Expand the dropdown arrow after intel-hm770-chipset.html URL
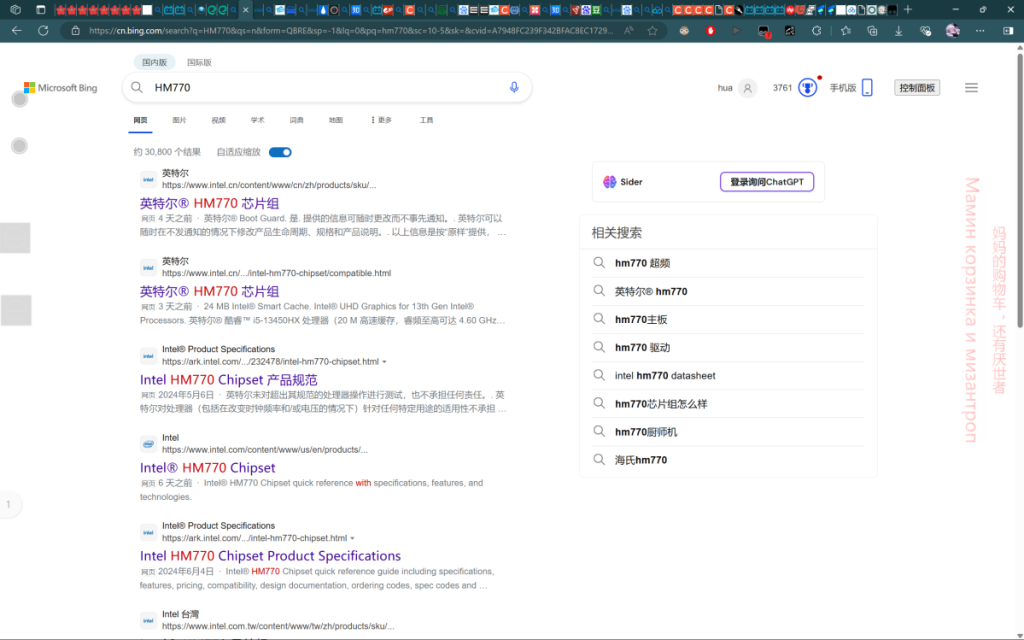The width and height of the screenshot is (1024, 640). tap(353, 538)
